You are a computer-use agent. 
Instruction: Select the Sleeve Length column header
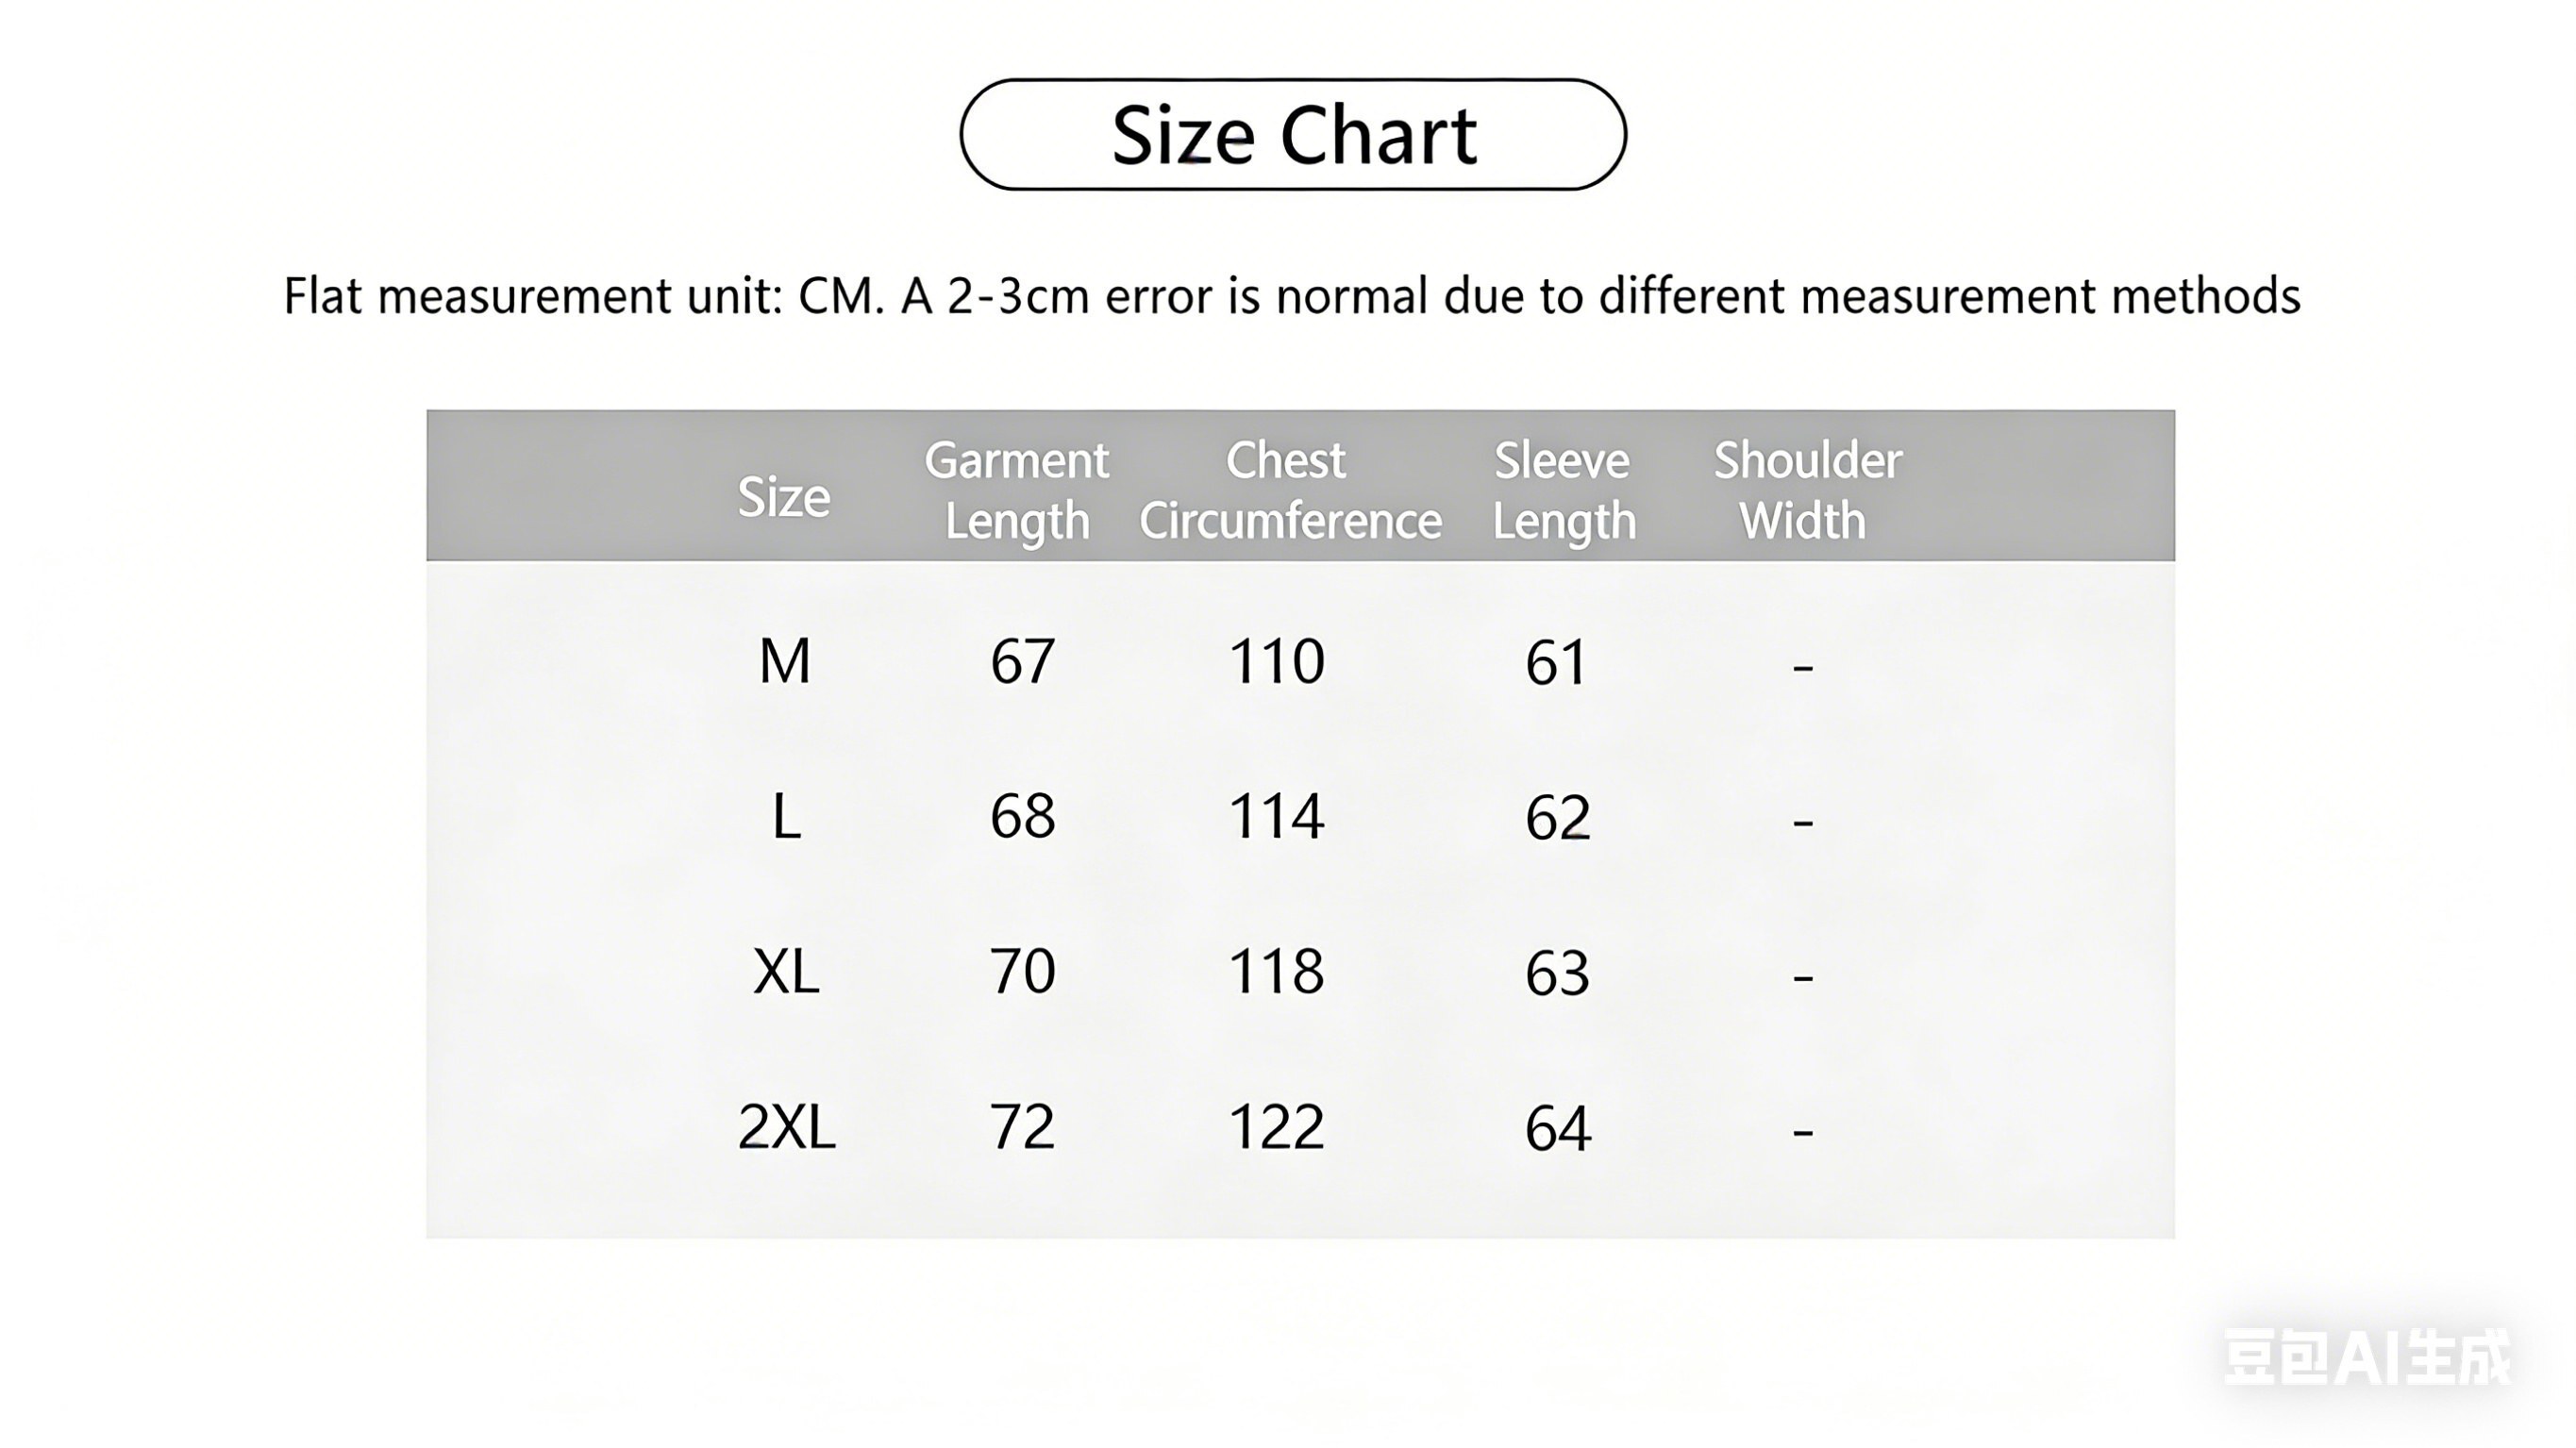tap(1563, 491)
